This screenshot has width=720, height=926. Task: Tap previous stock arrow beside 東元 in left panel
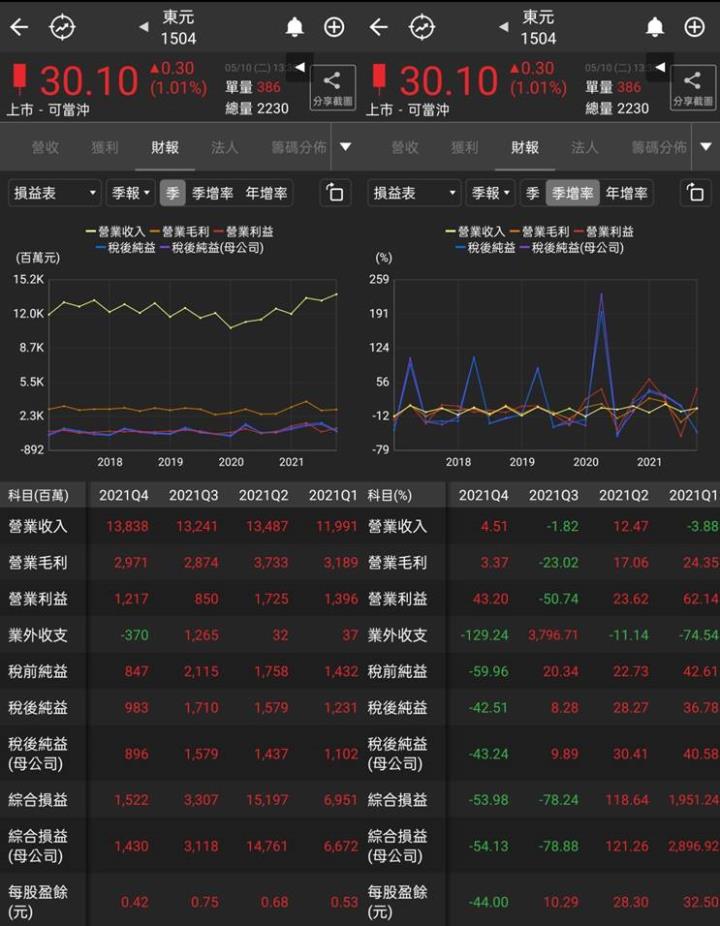[144, 27]
